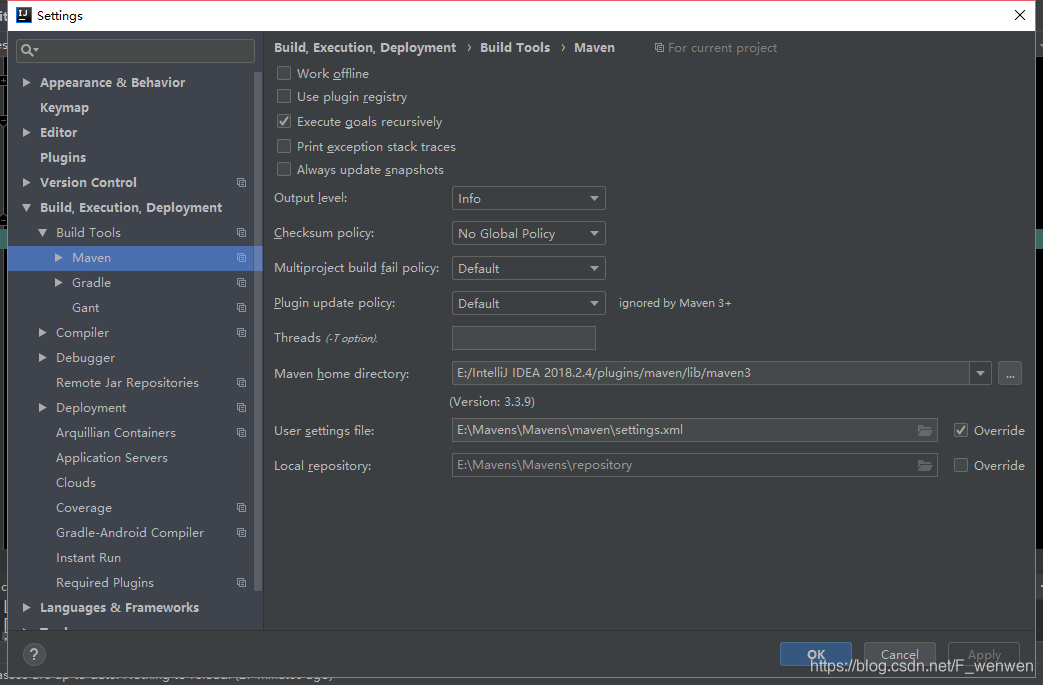Click the project-level icon beside Required Plugins
The width and height of the screenshot is (1043, 685).
(x=241, y=583)
